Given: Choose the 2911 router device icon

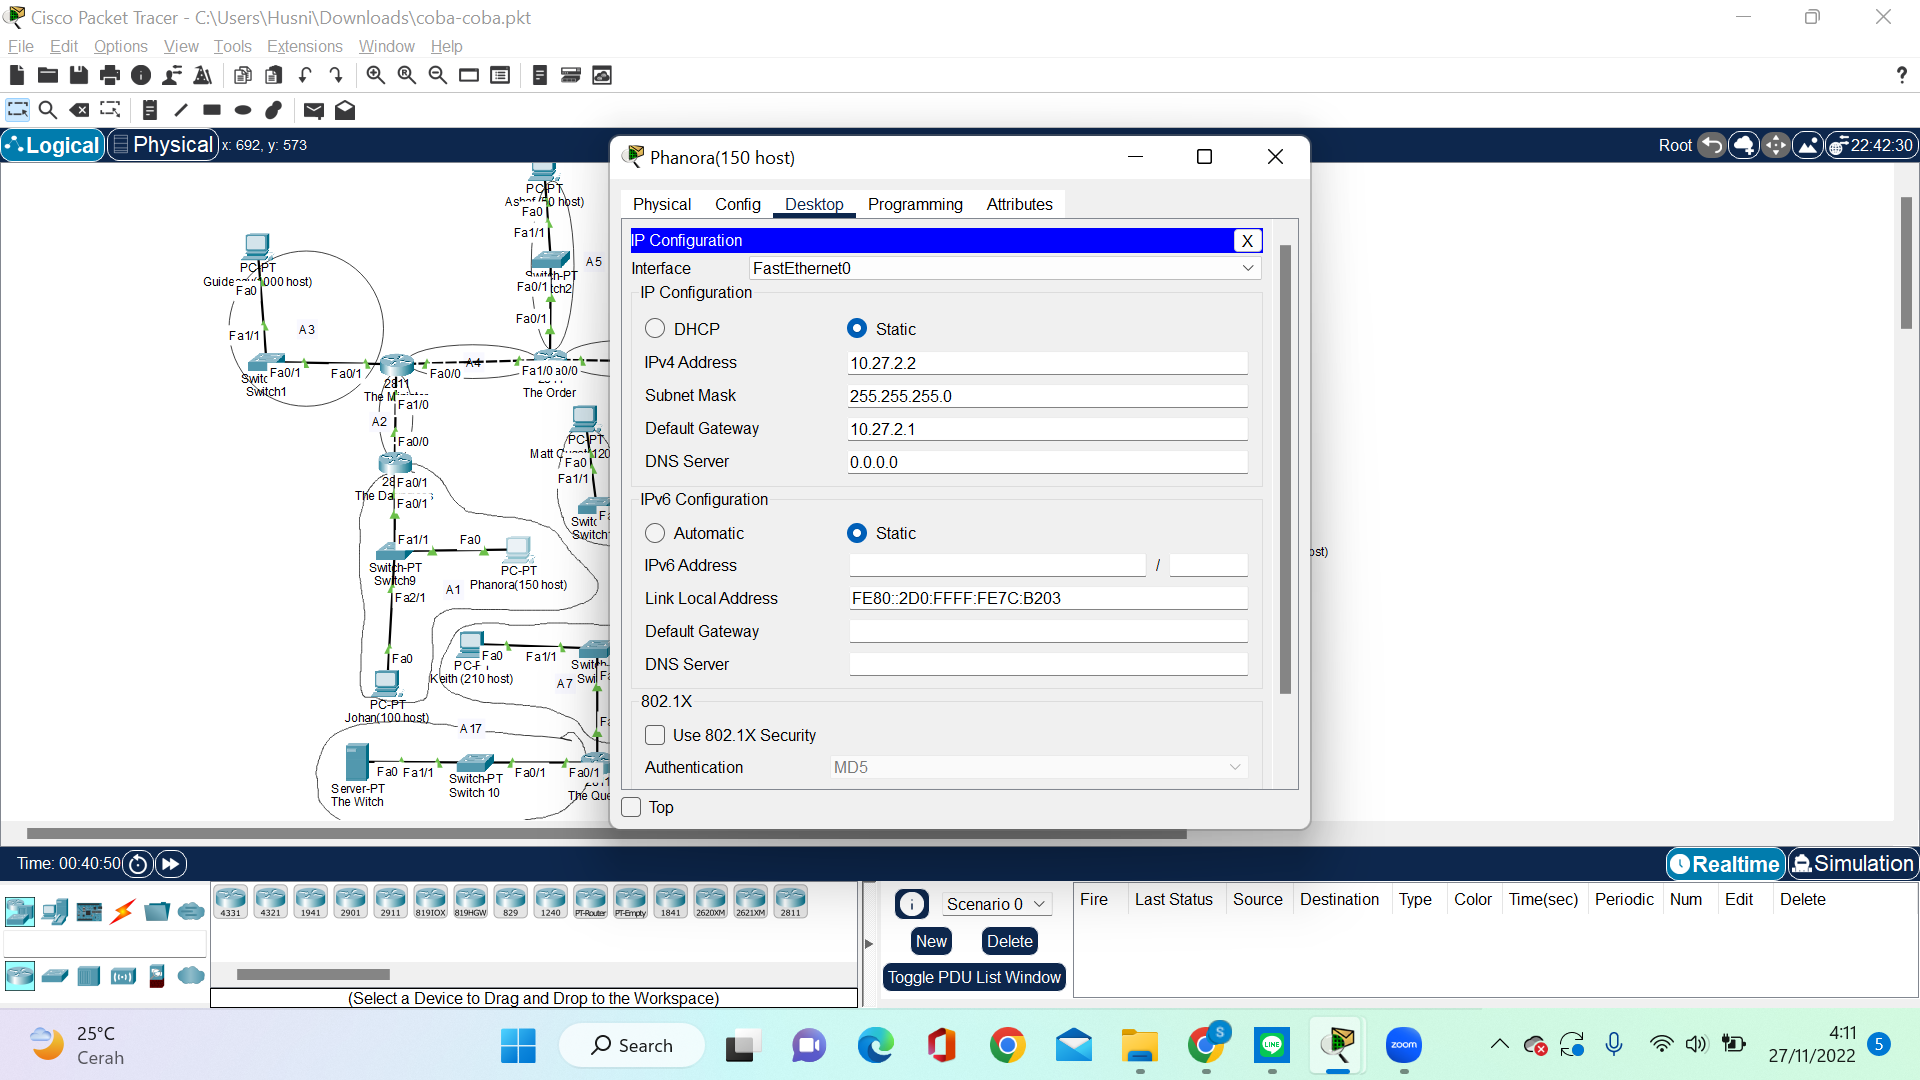Looking at the screenshot, I should (x=390, y=901).
